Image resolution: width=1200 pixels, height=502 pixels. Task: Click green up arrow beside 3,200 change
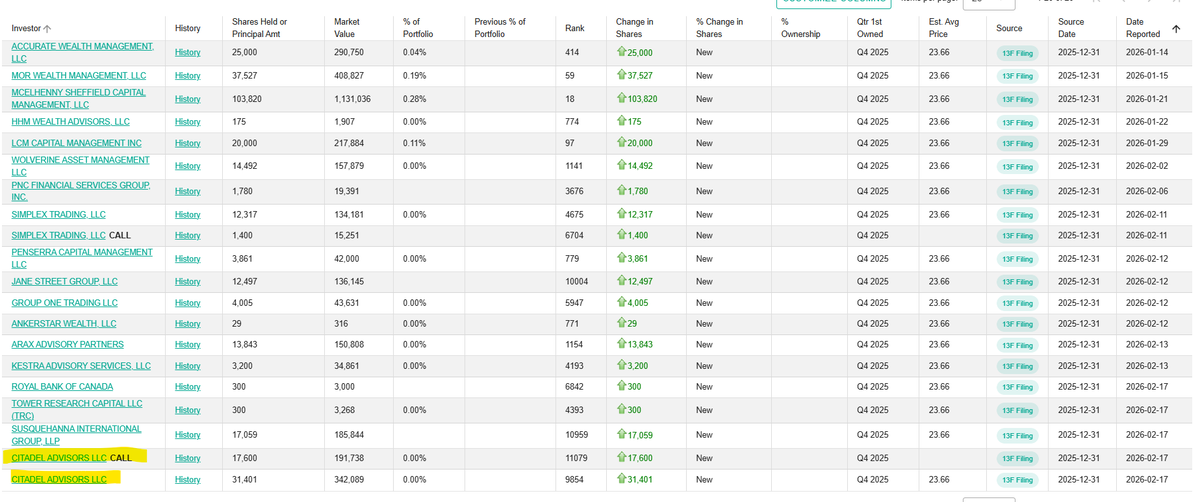pos(622,365)
